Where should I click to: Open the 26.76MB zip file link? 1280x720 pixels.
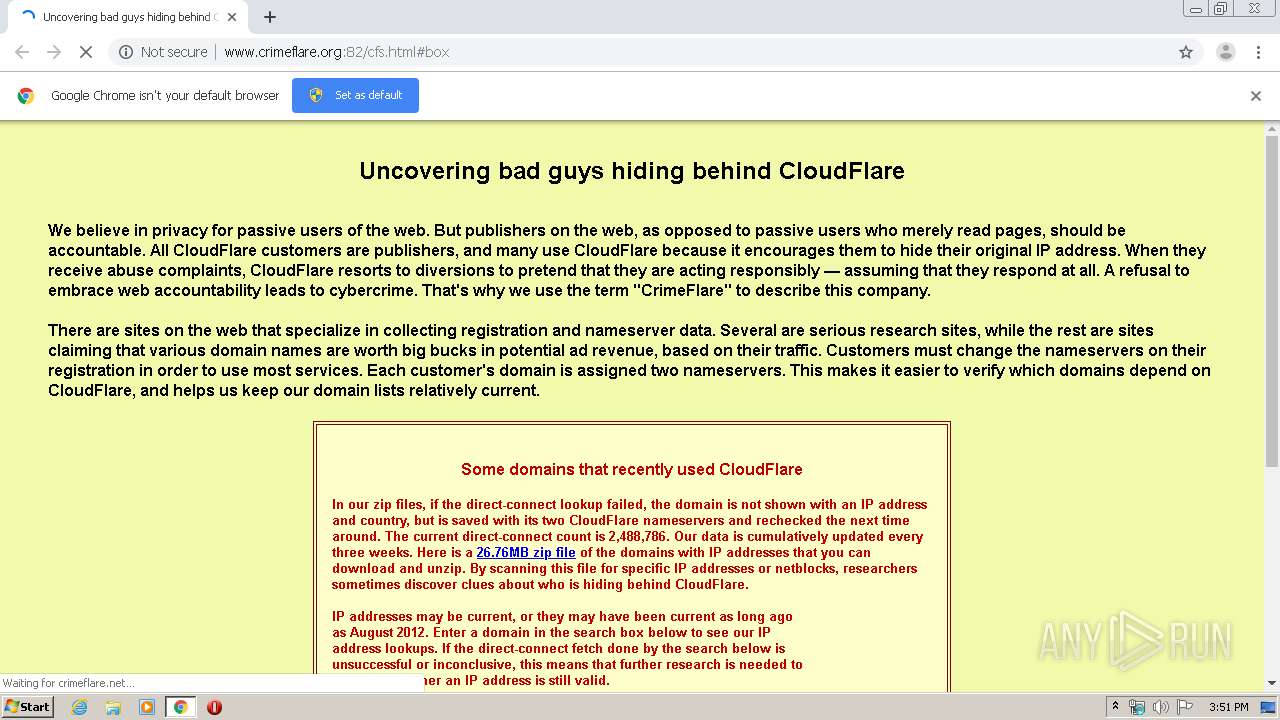pos(526,552)
